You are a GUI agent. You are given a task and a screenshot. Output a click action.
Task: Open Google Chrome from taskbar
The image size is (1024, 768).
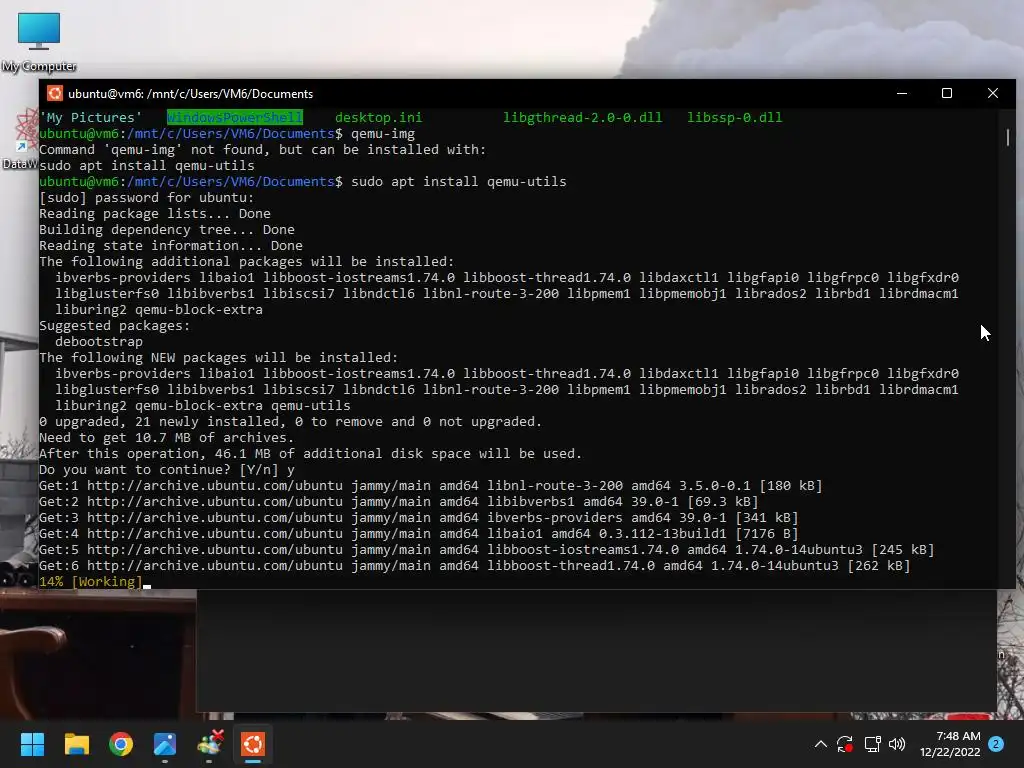121,744
